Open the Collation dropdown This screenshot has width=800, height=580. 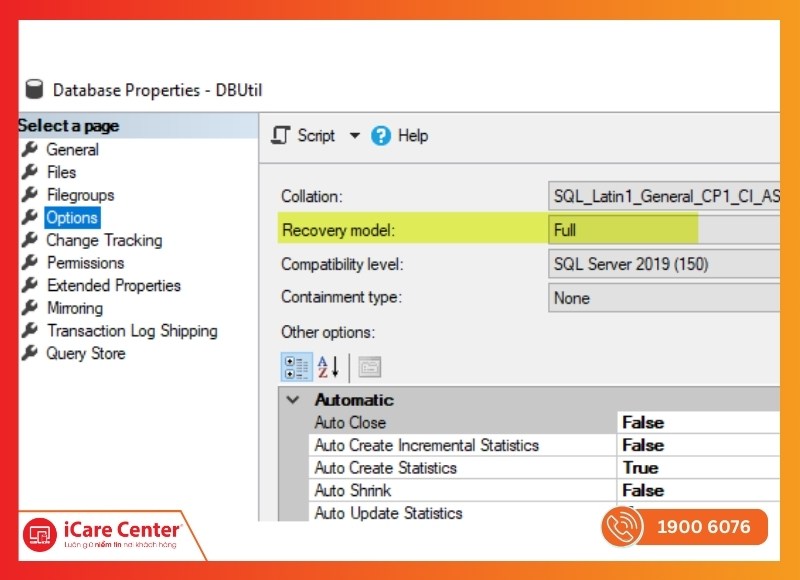(x=664, y=196)
